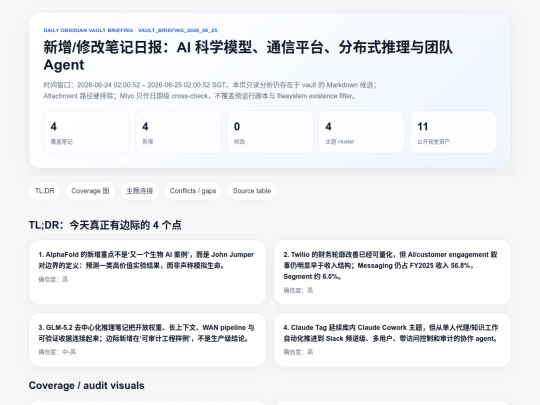This screenshot has width=540, height=405.
Task: Select the 公开视觉资产 stat card showing 11
Action: pos(453,132)
